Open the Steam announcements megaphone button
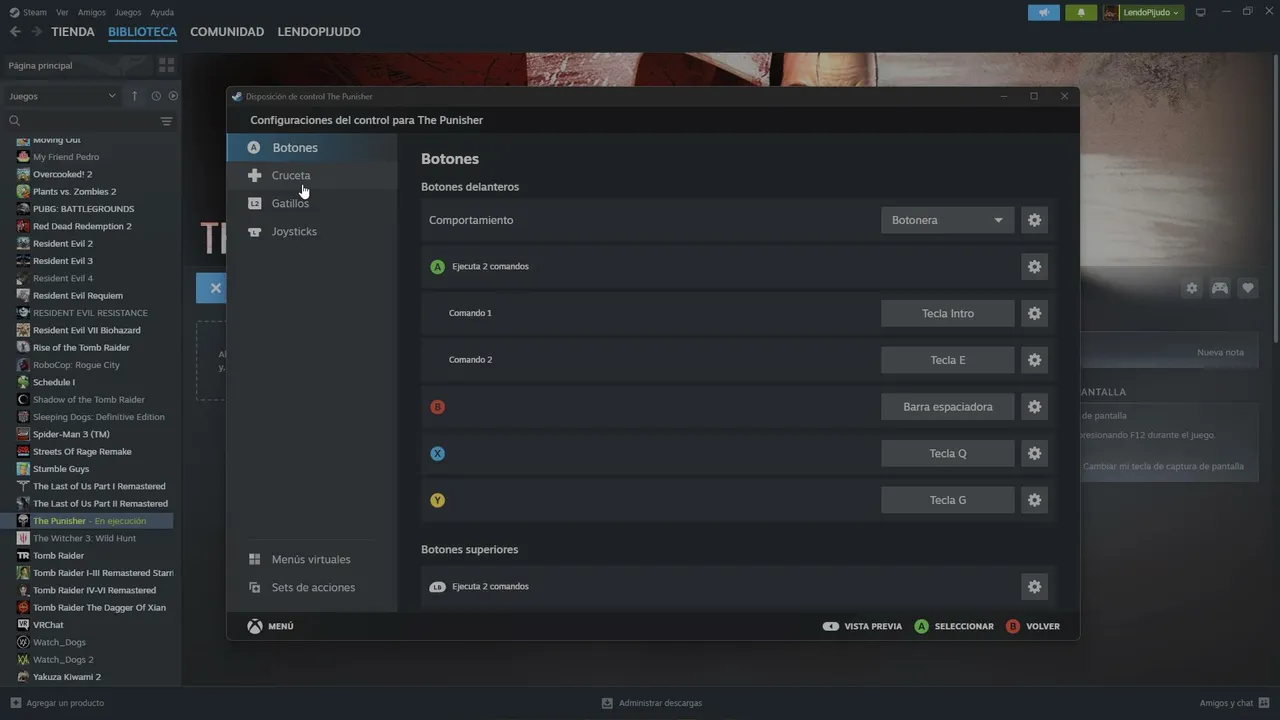The width and height of the screenshot is (1280, 720). pyautogui.click(x=1044, y=12)
